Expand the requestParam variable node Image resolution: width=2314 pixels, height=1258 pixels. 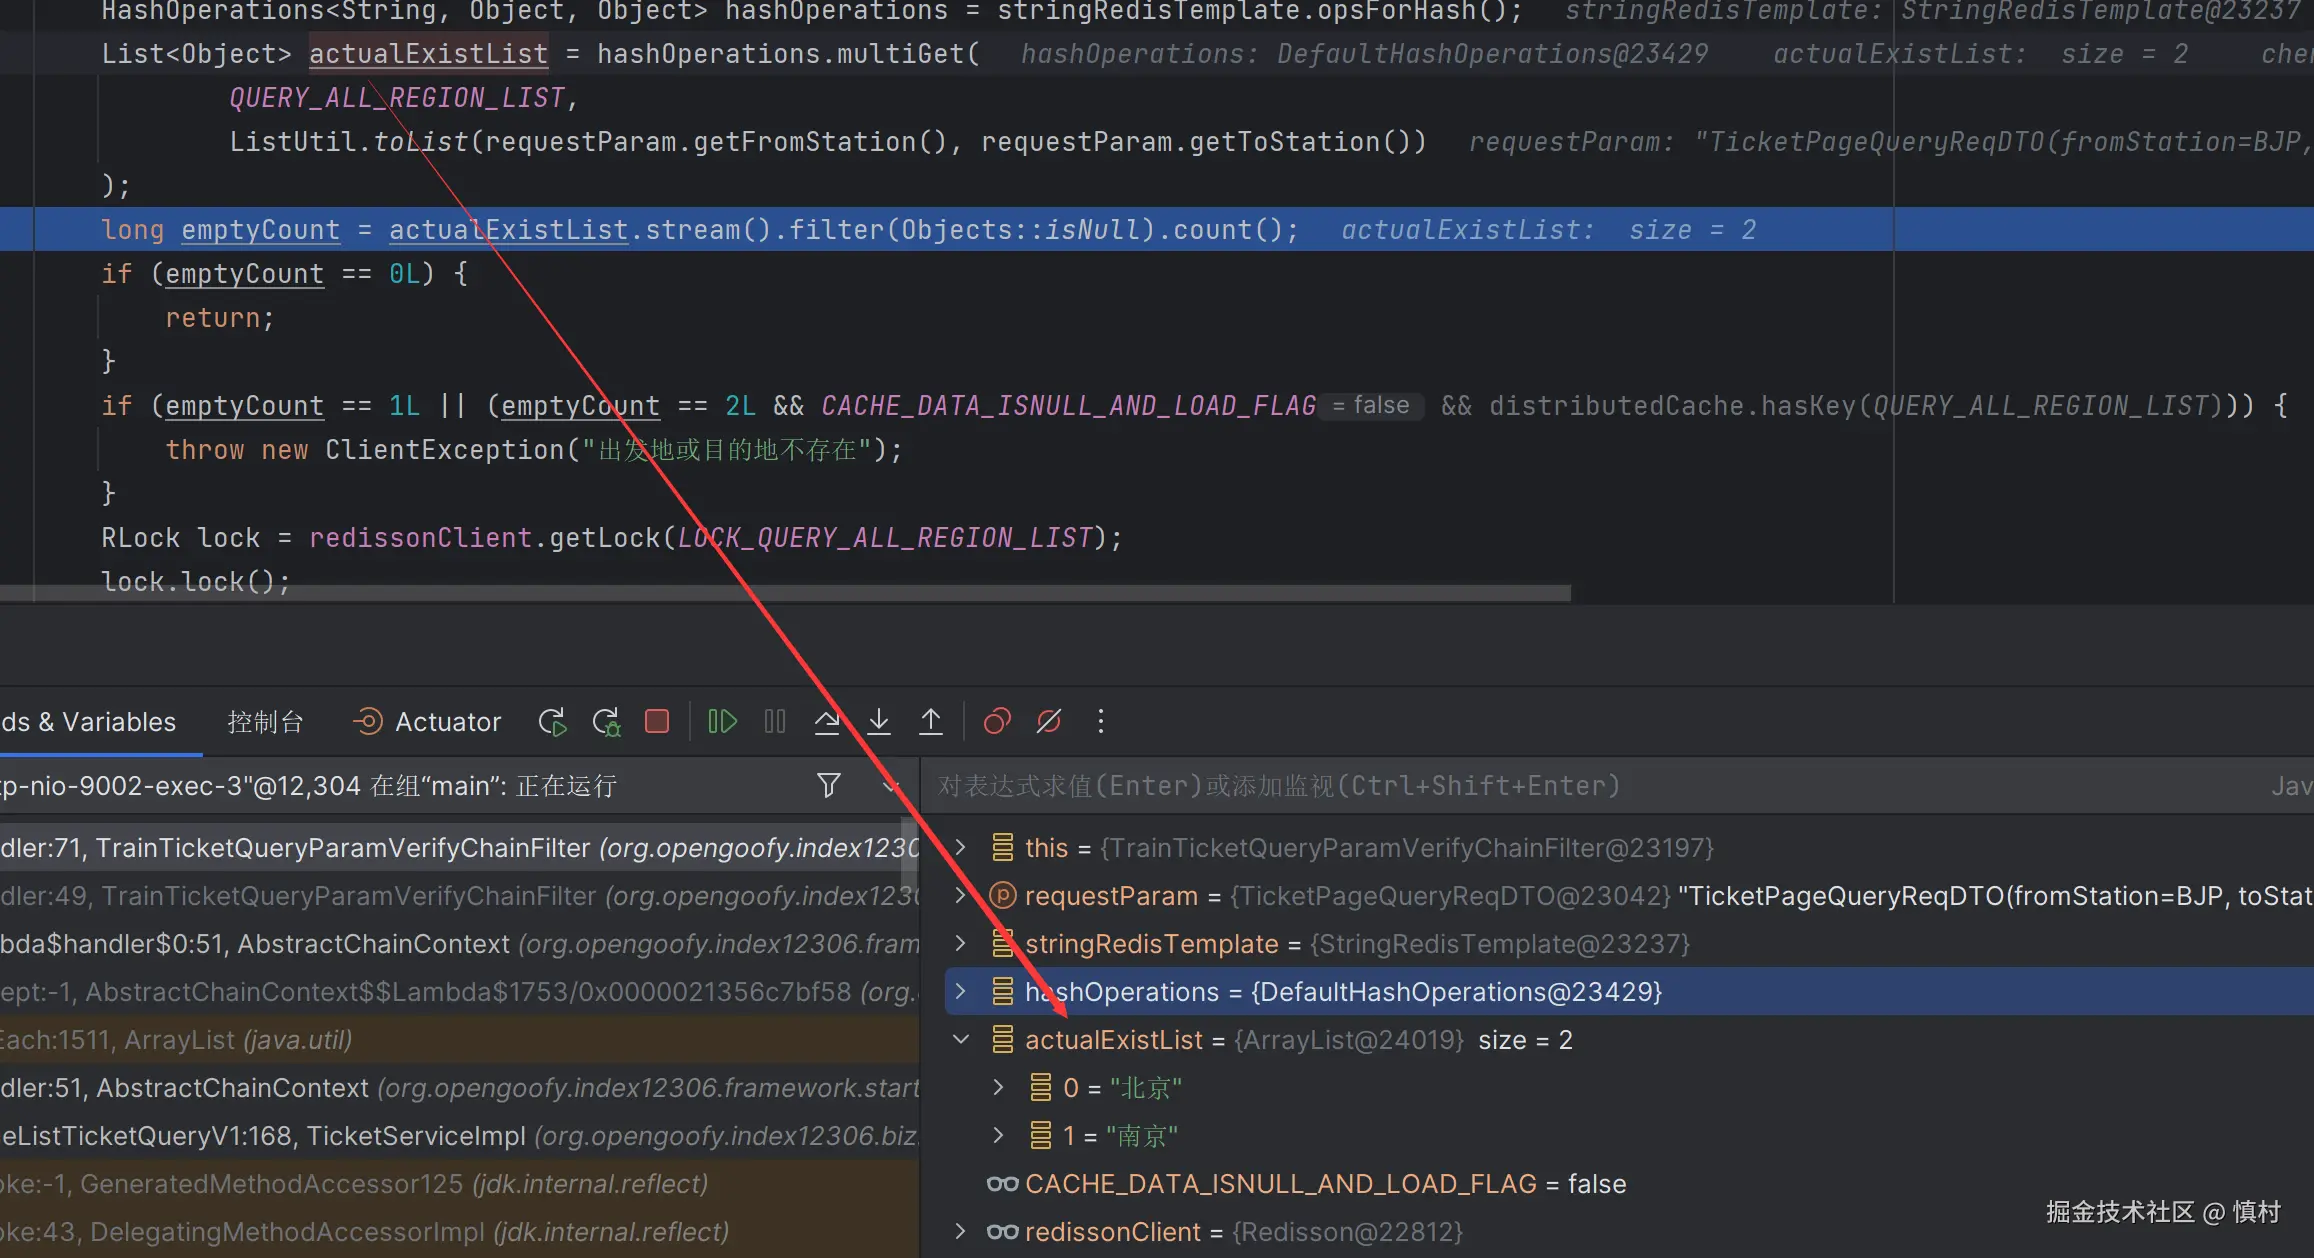pos(961,896)
